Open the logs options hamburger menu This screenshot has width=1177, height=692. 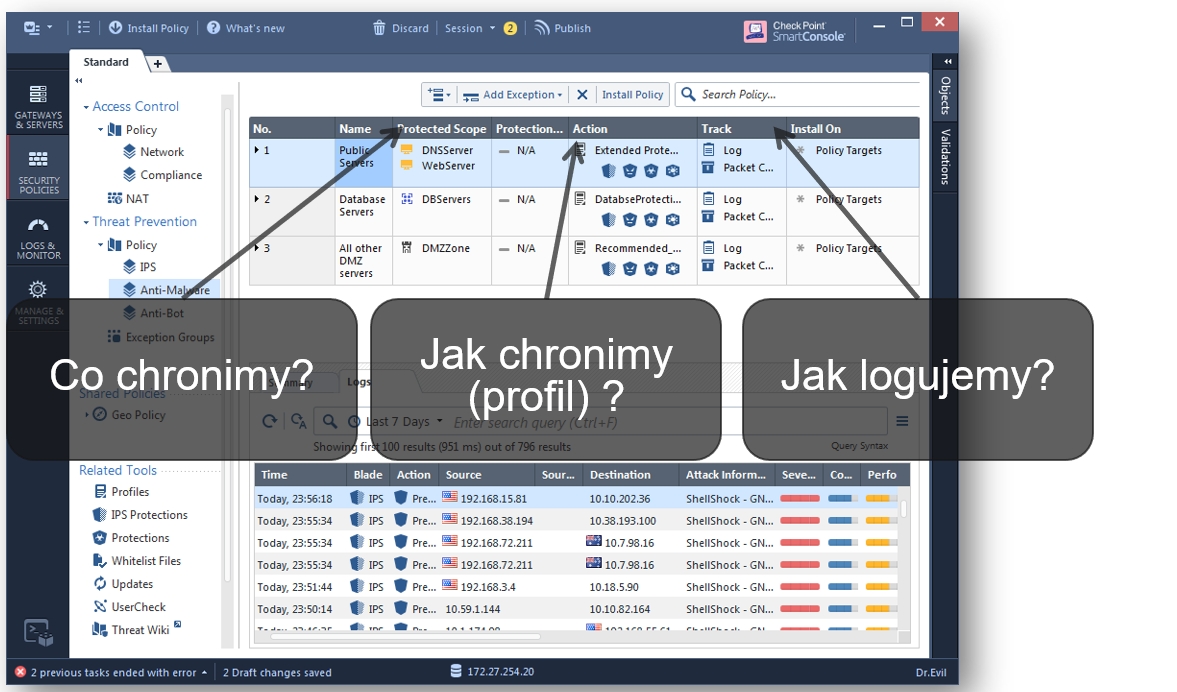click(x=902, y=421)
